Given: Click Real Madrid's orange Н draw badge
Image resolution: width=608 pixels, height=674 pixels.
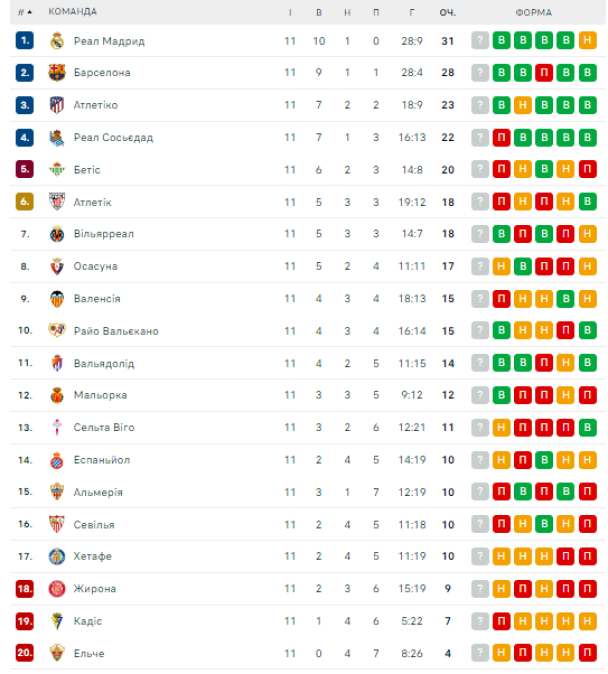Looking at the screenshot, I should [587, 40].
